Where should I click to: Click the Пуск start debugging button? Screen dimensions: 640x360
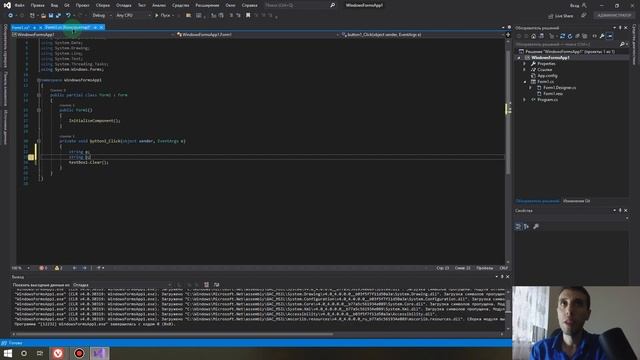tap(163, 16)
